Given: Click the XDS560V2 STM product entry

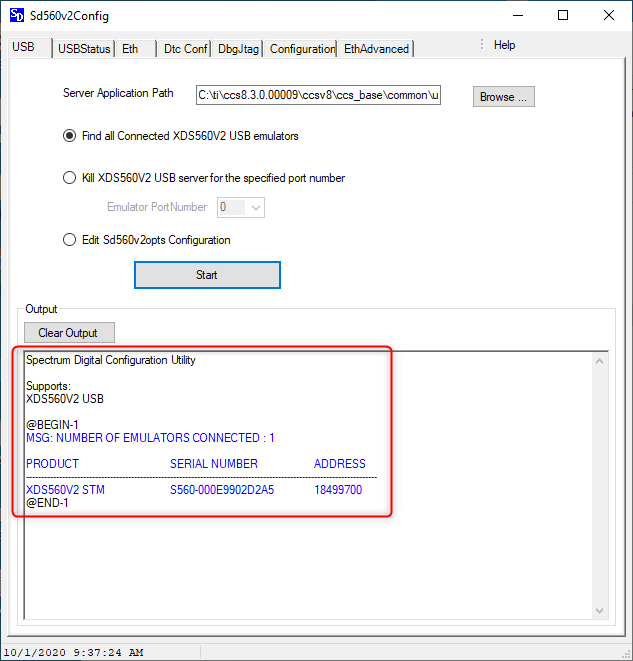Looking at the screenshot, I should (65, 489).
